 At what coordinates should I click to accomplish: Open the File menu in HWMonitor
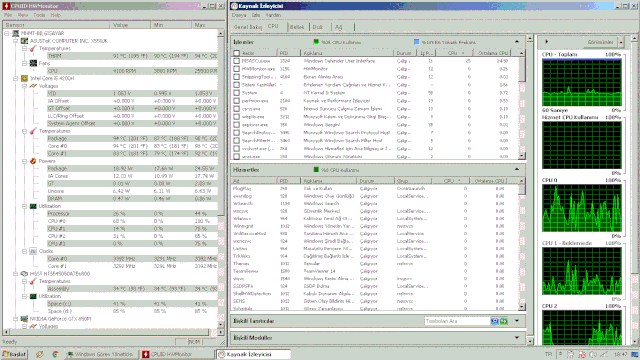pyautogui.click(x=8, y=15)
